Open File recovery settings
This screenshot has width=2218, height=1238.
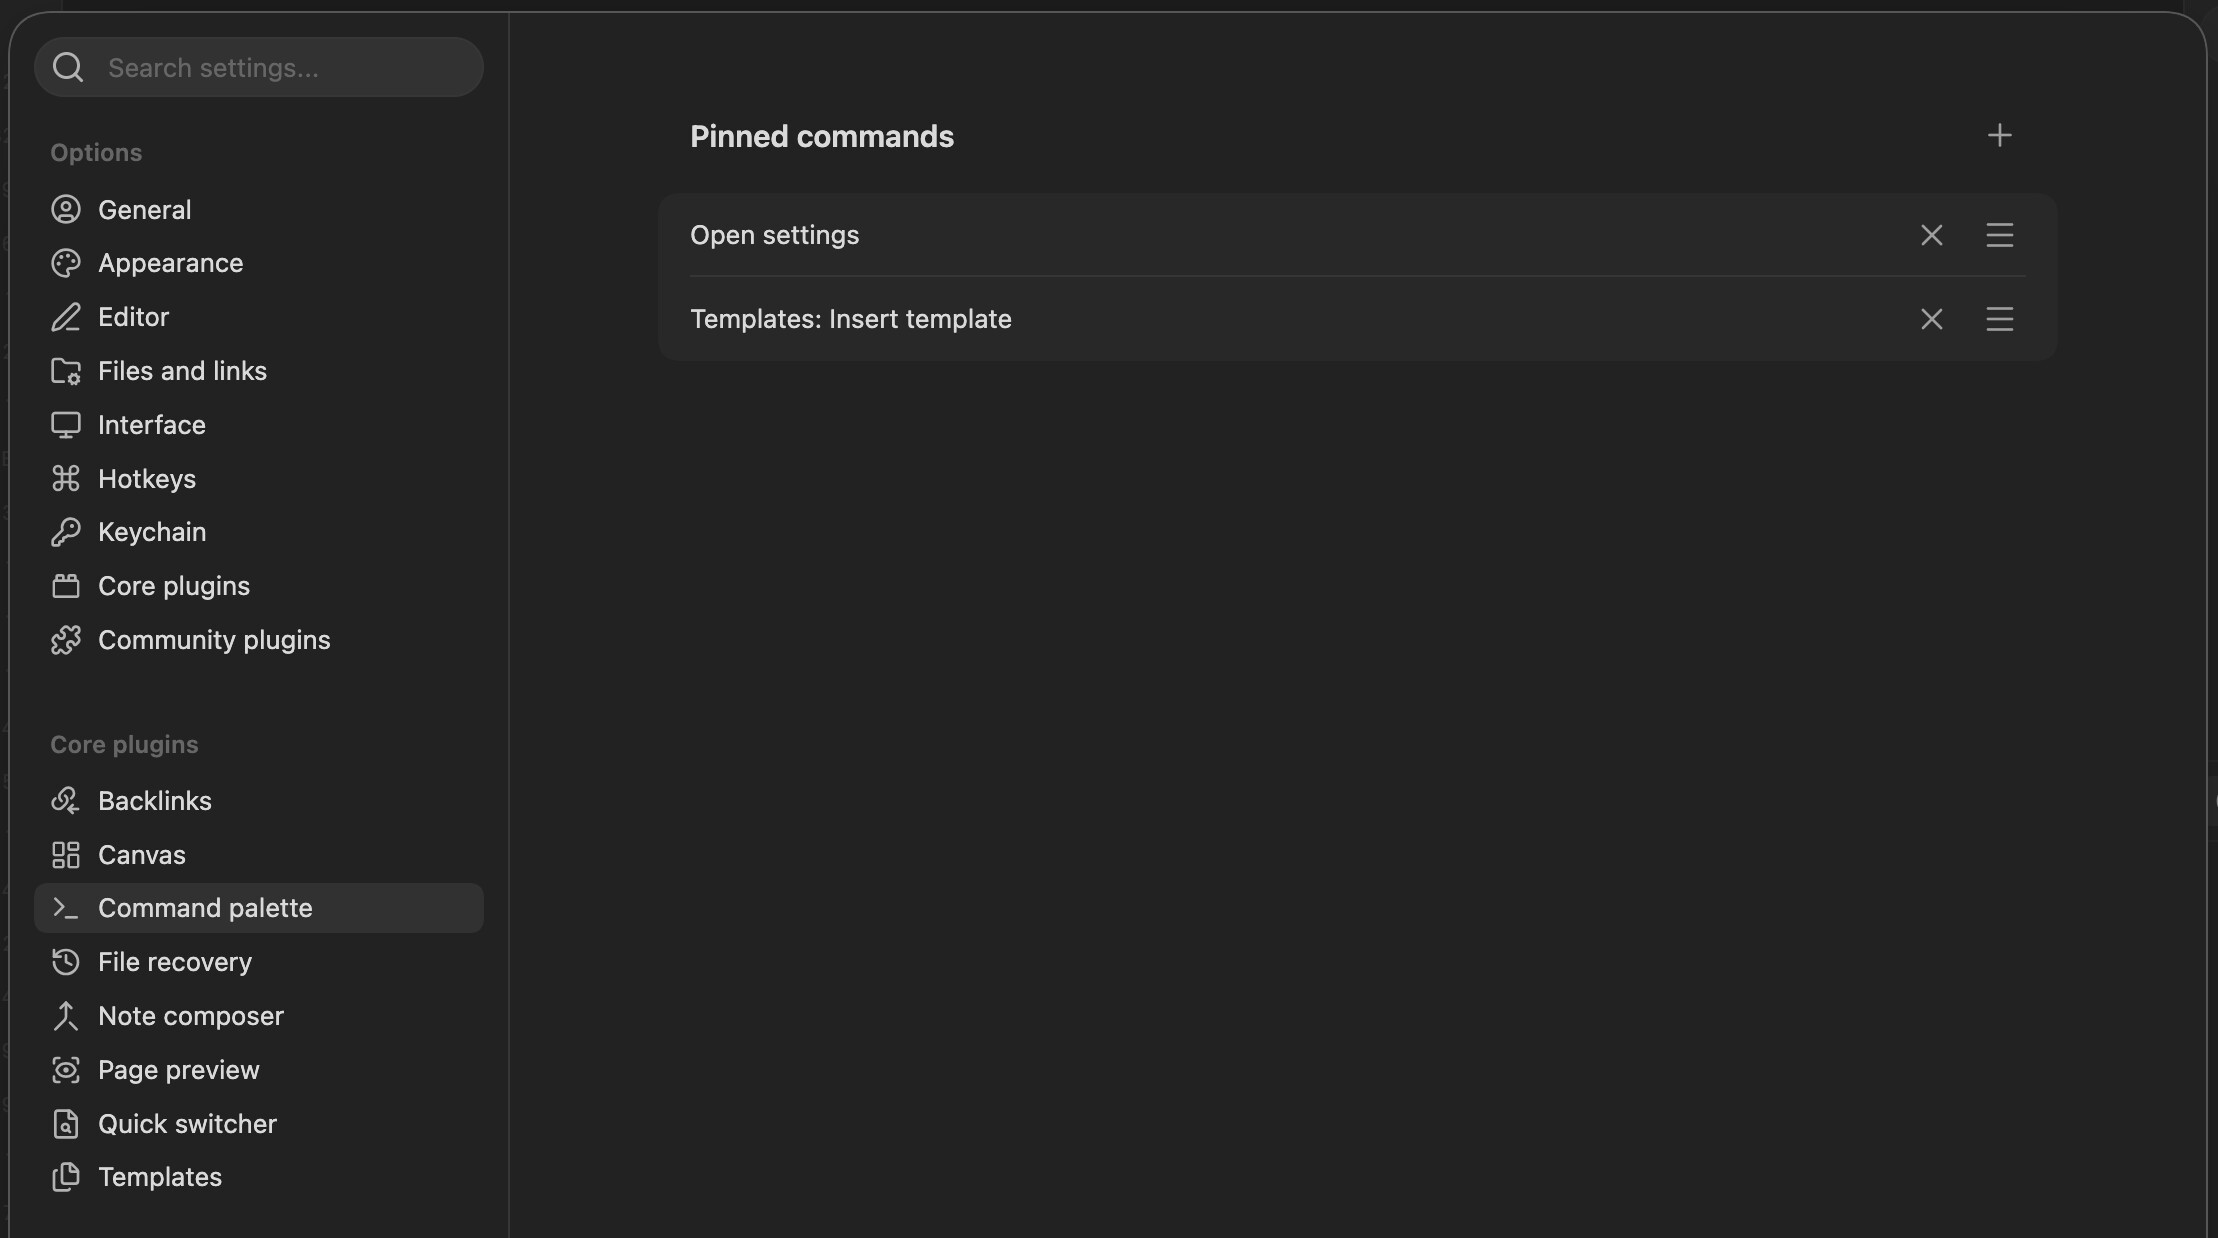[259, 962]
